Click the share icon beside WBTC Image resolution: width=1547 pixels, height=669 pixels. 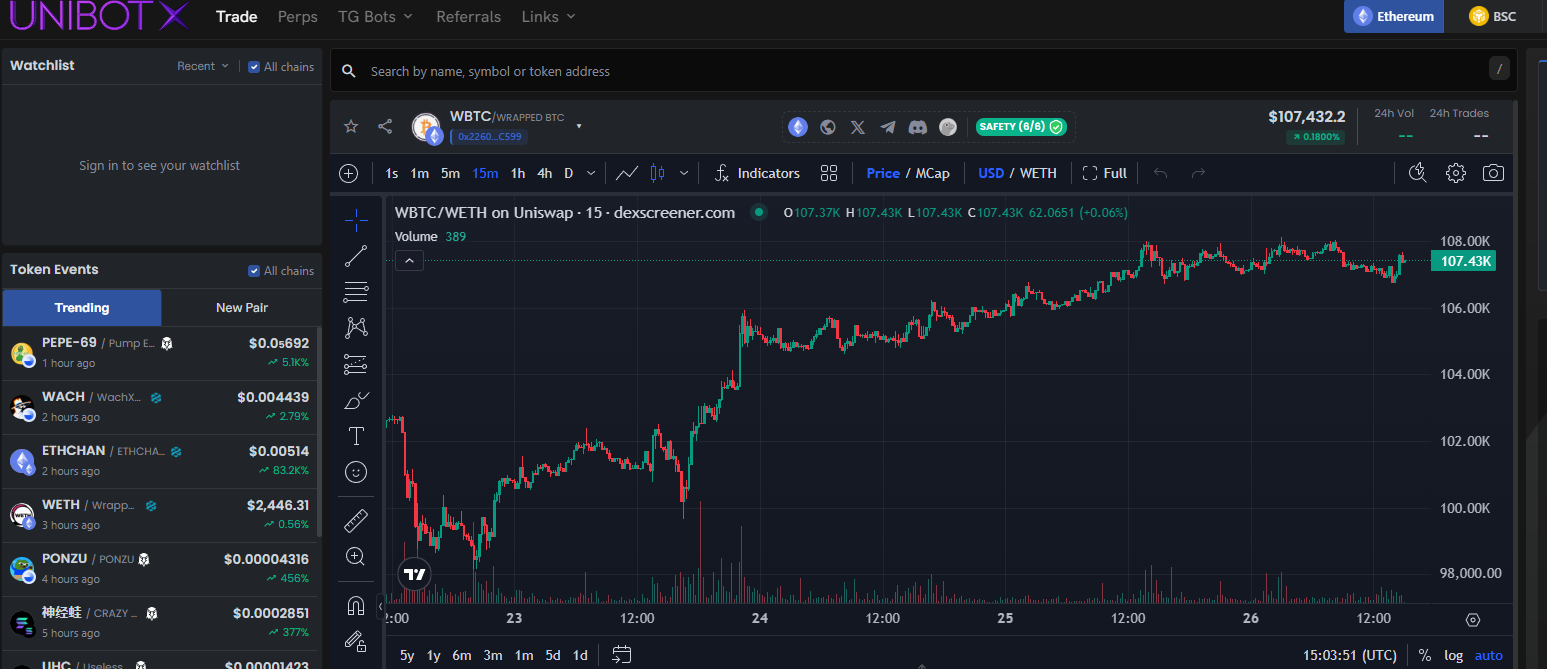pyautogui.click(x=385, y=126)
